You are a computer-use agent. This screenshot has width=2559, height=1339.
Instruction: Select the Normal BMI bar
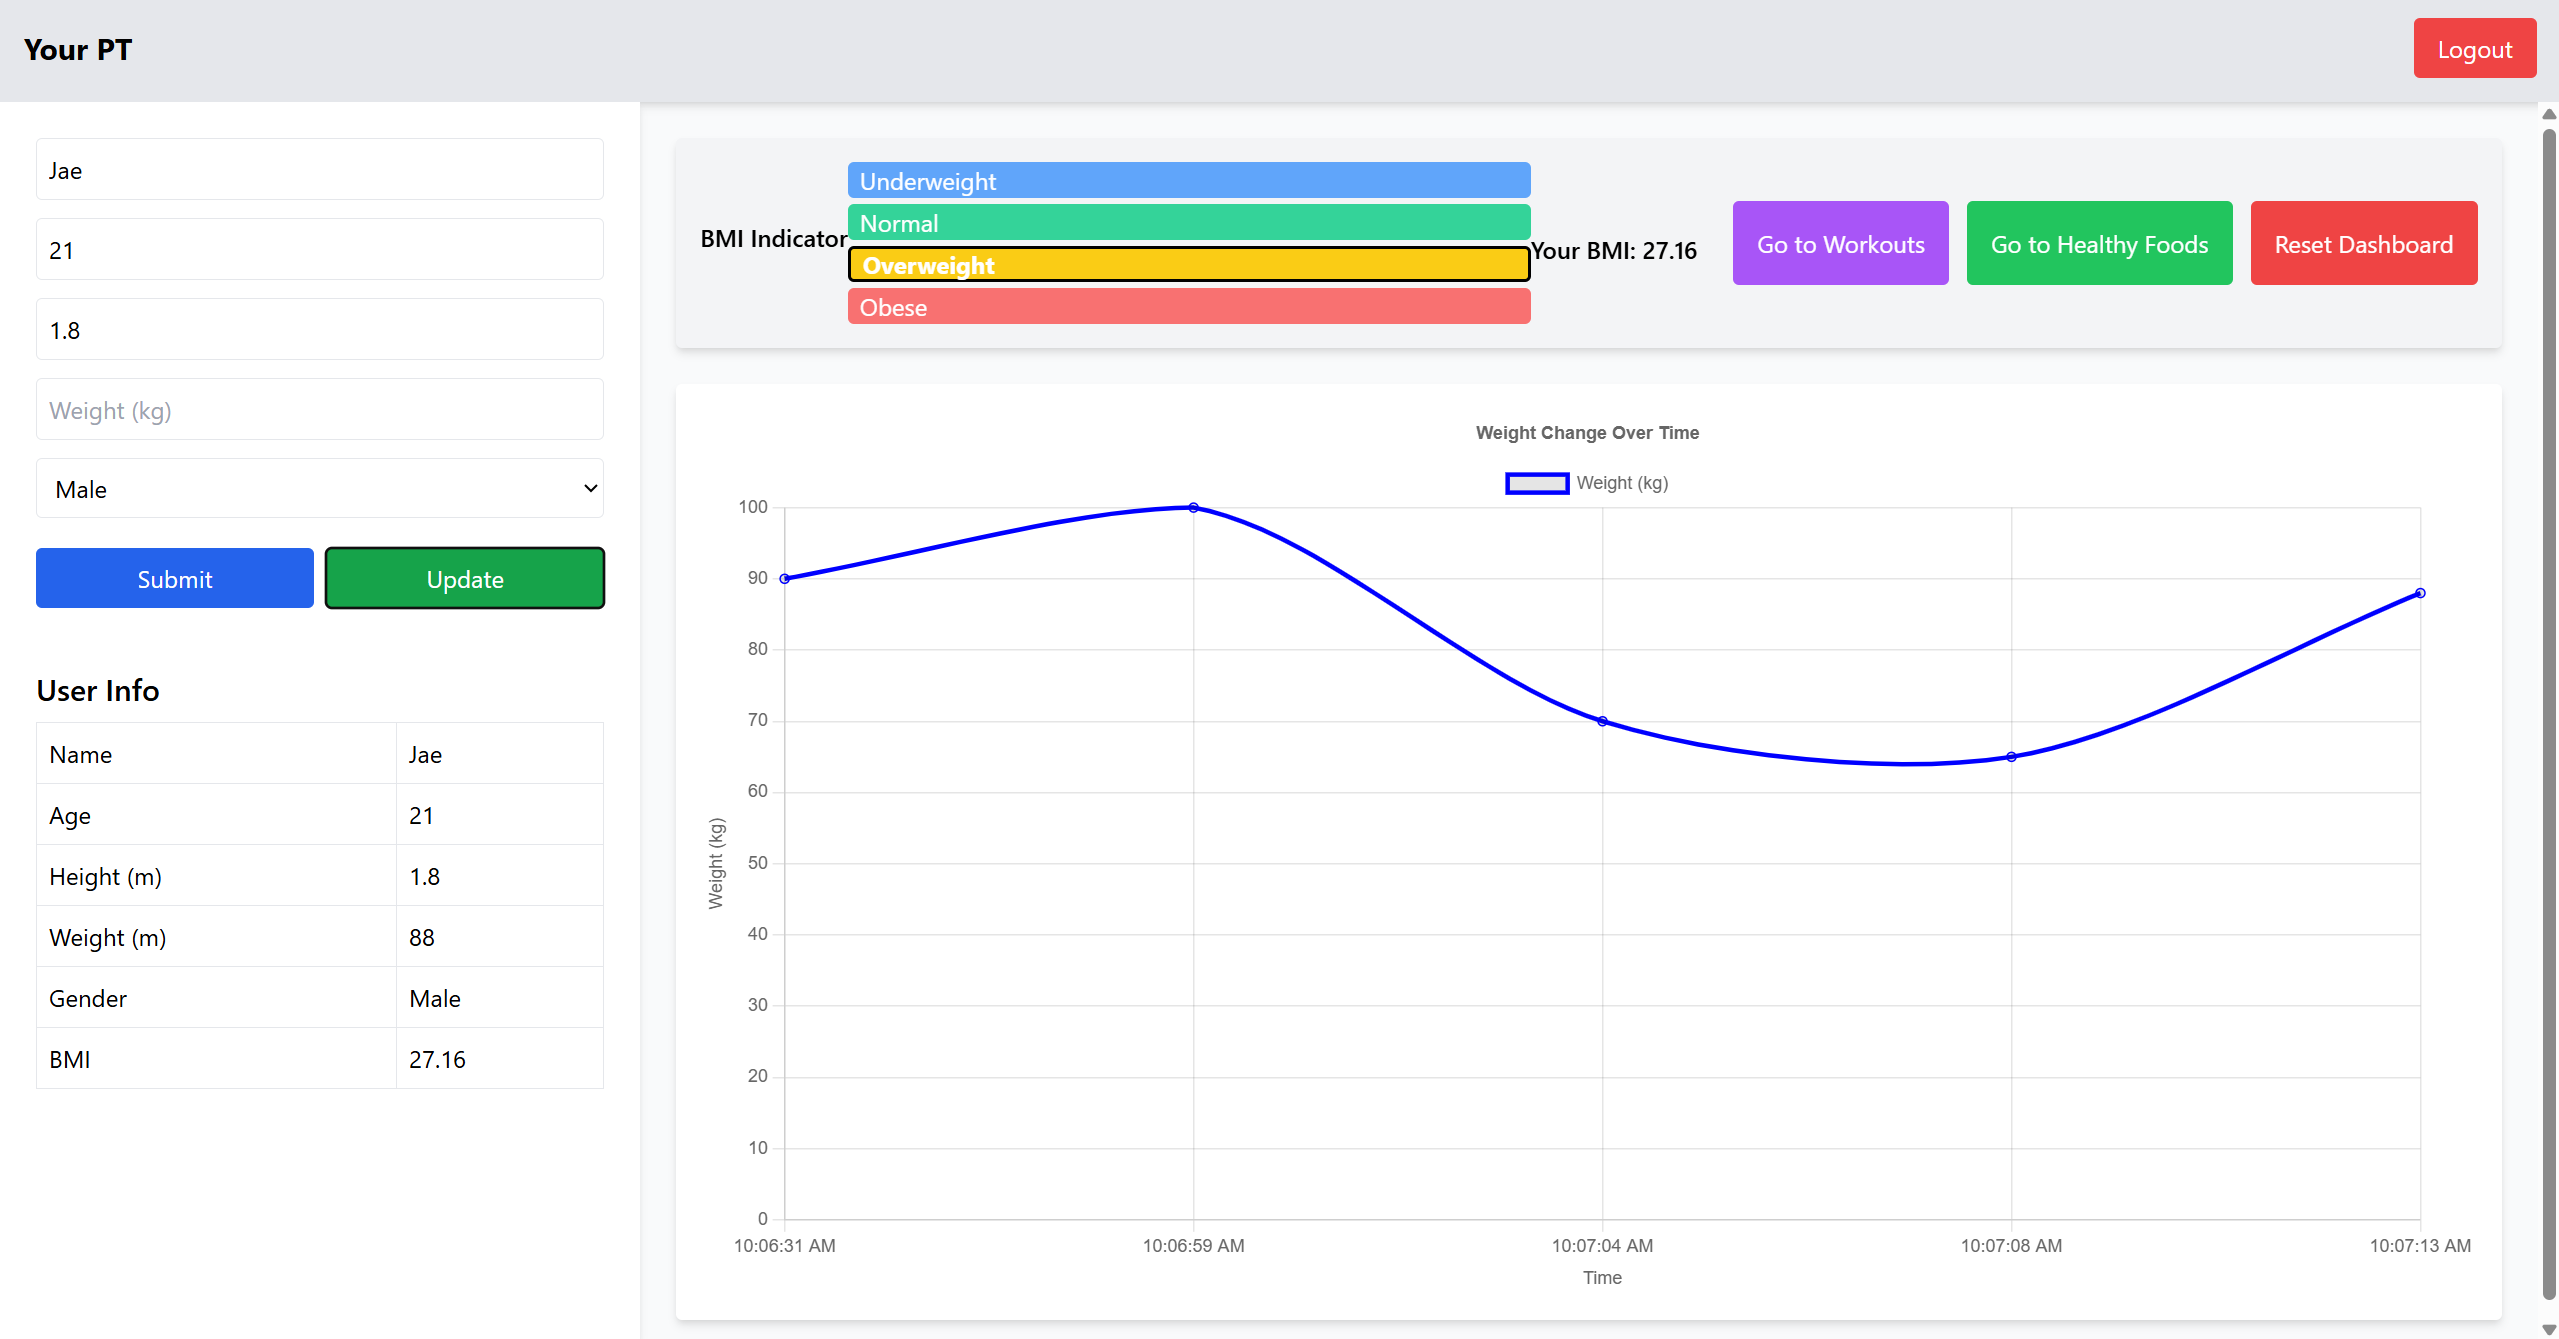(1188, 223)
